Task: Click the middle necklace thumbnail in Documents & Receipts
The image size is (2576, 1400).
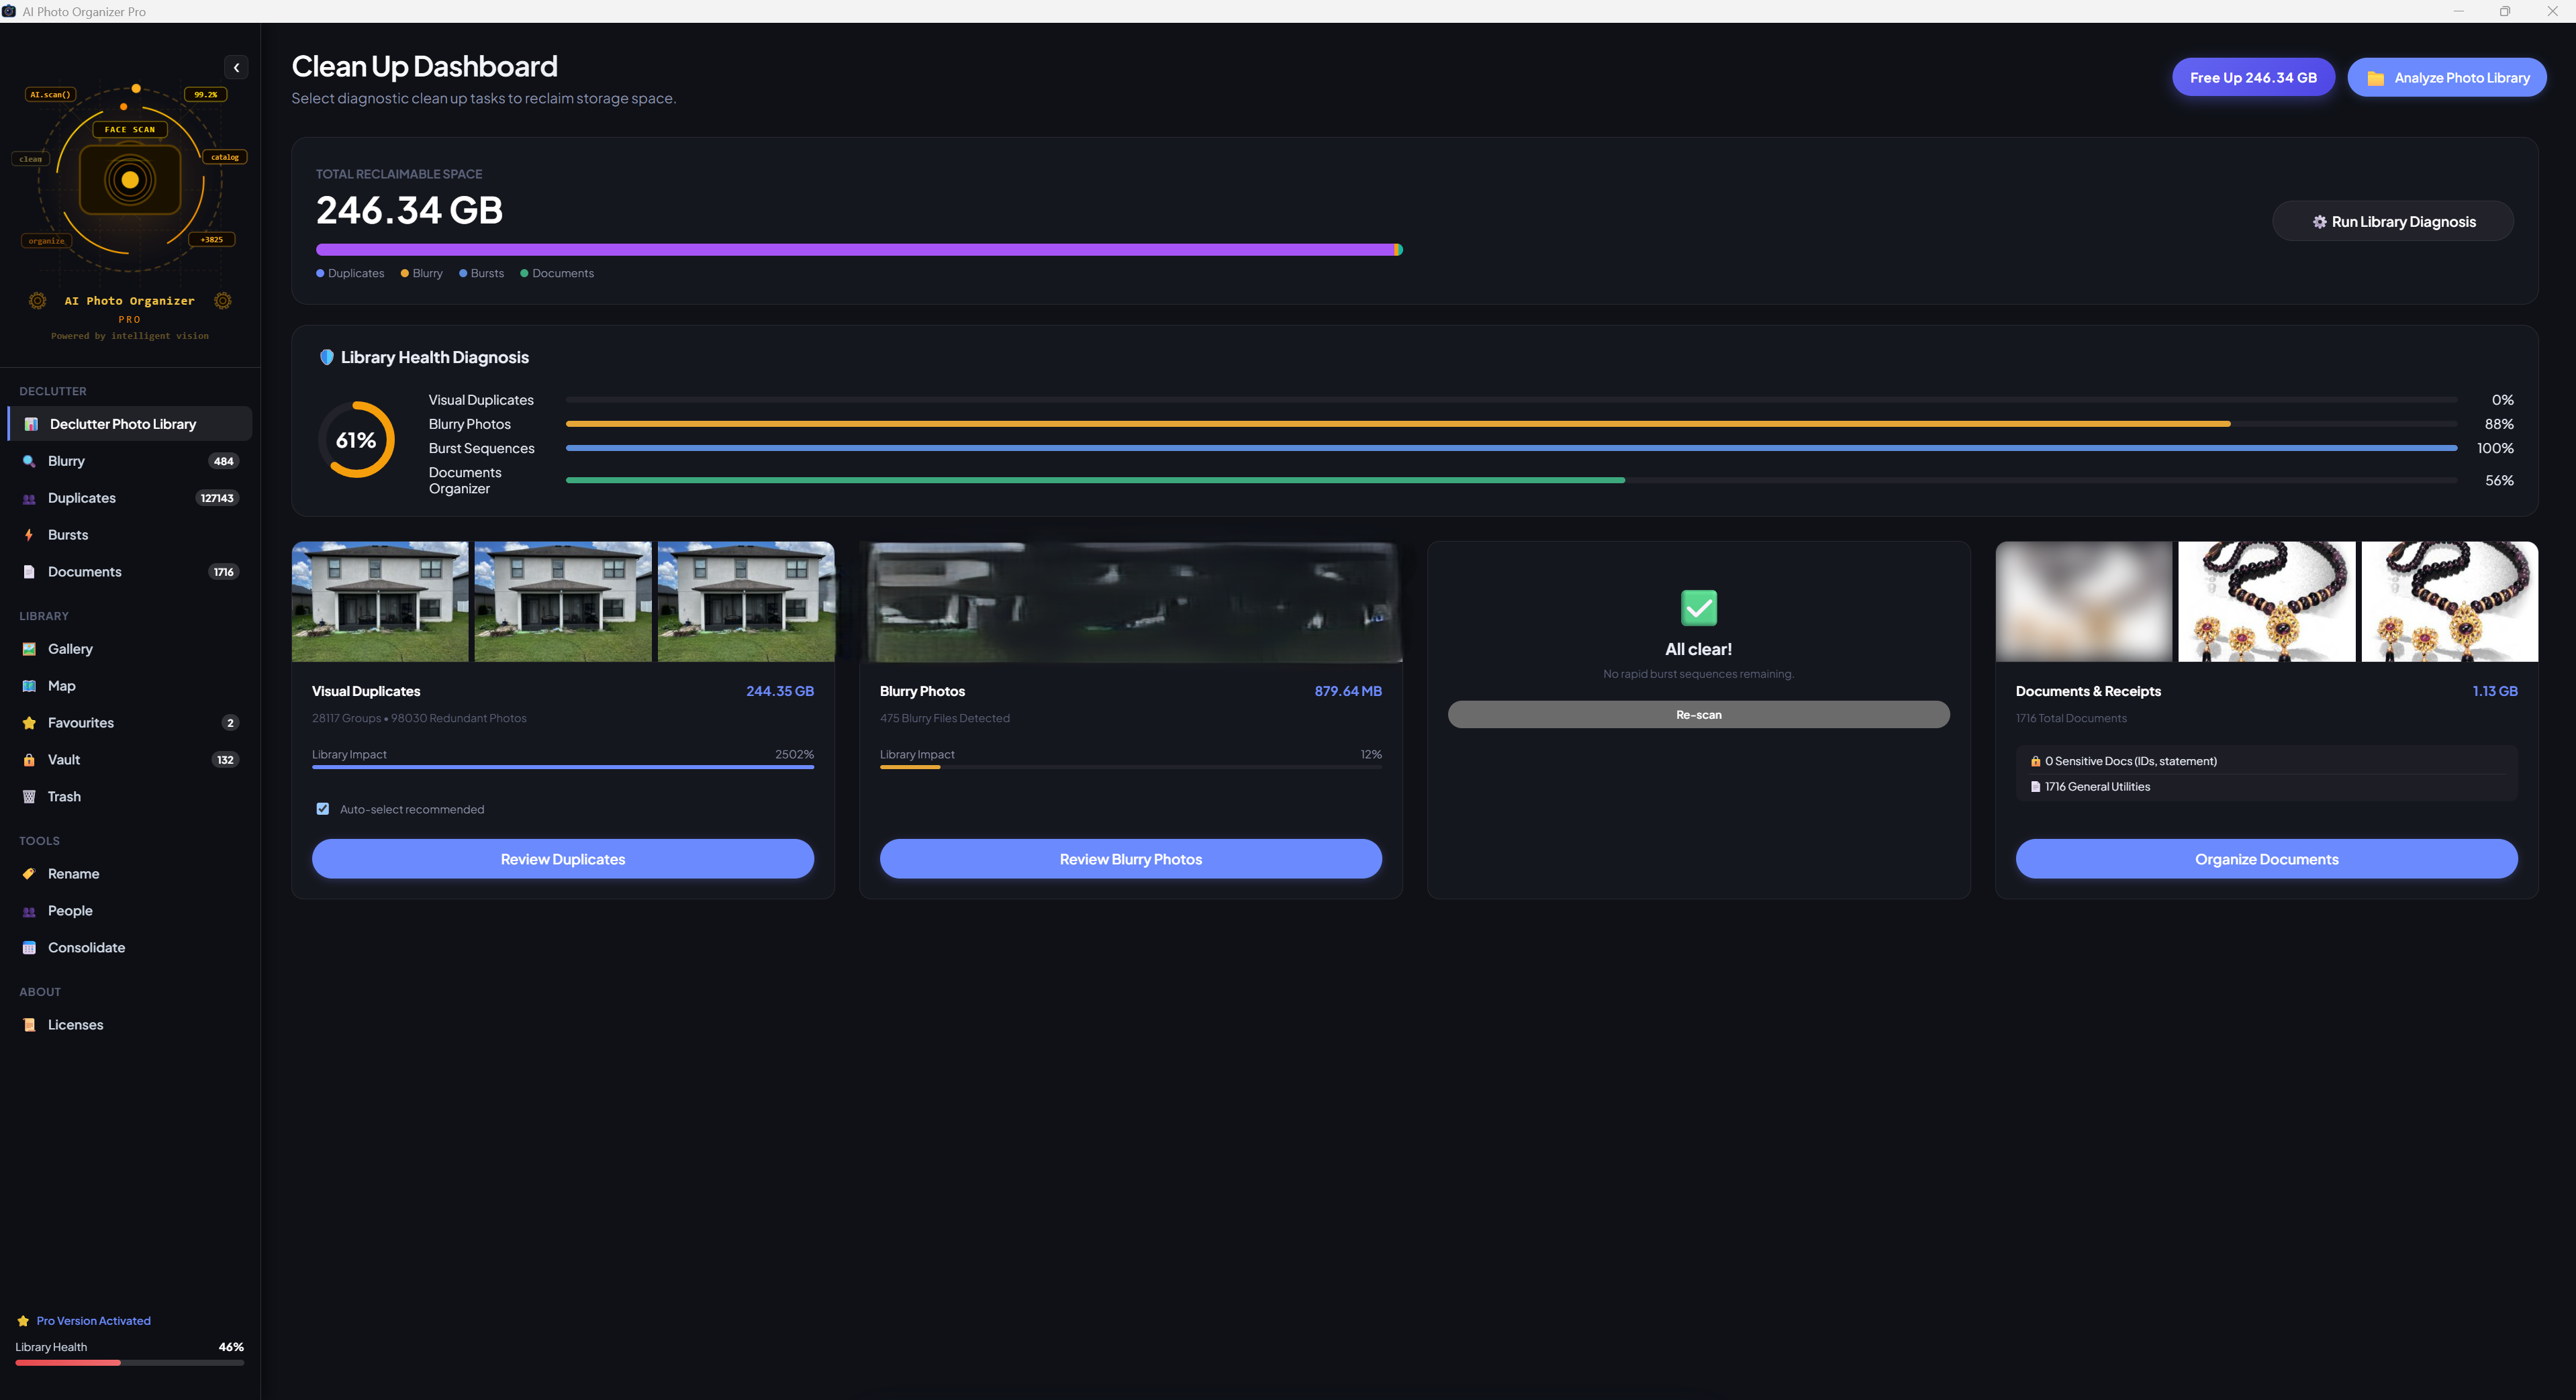Action: coord(2267,601)
